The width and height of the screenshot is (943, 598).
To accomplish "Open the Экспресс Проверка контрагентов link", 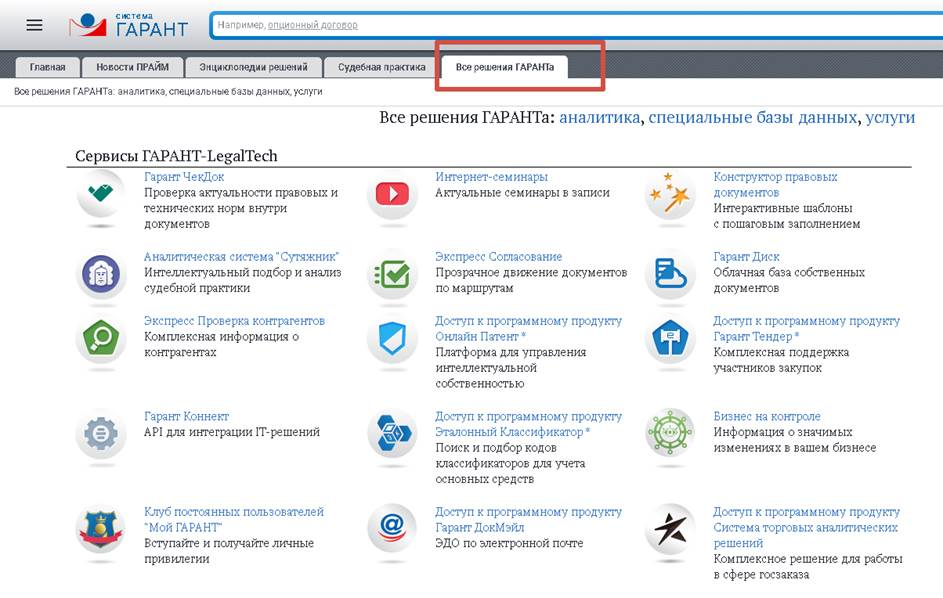I will [234, 321].
